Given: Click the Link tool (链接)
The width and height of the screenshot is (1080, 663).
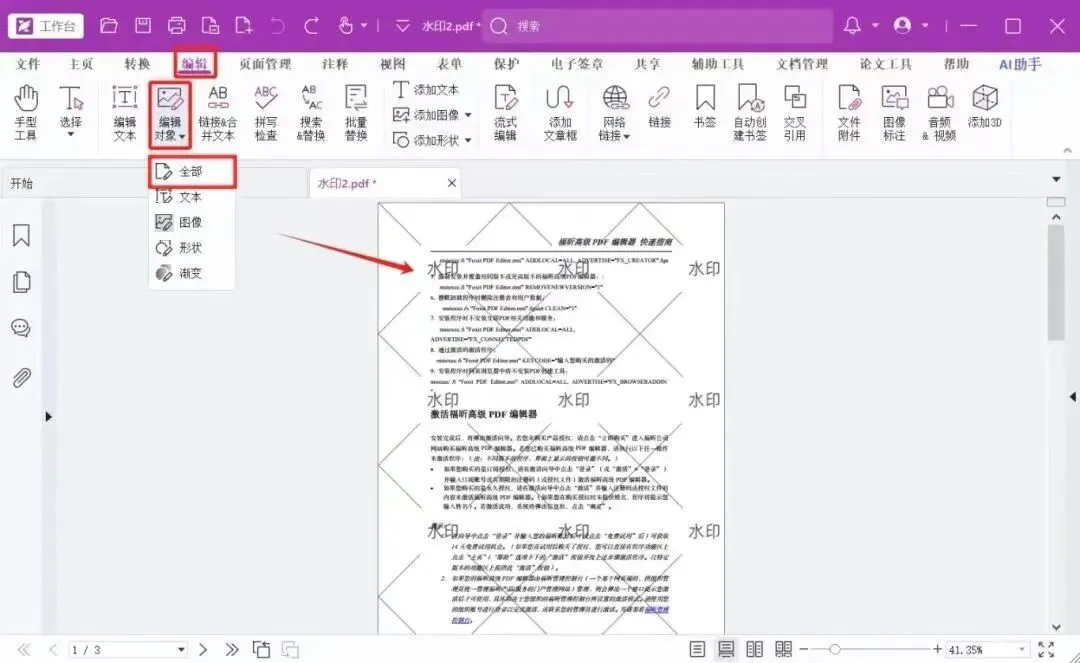Looking at the screenshot, I should [659, 107].
